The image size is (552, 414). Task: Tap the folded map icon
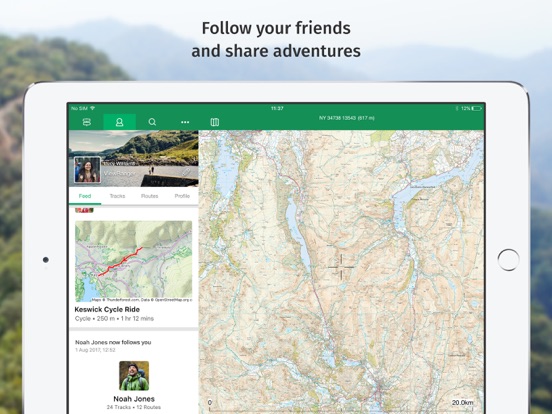tap(215, 122)
